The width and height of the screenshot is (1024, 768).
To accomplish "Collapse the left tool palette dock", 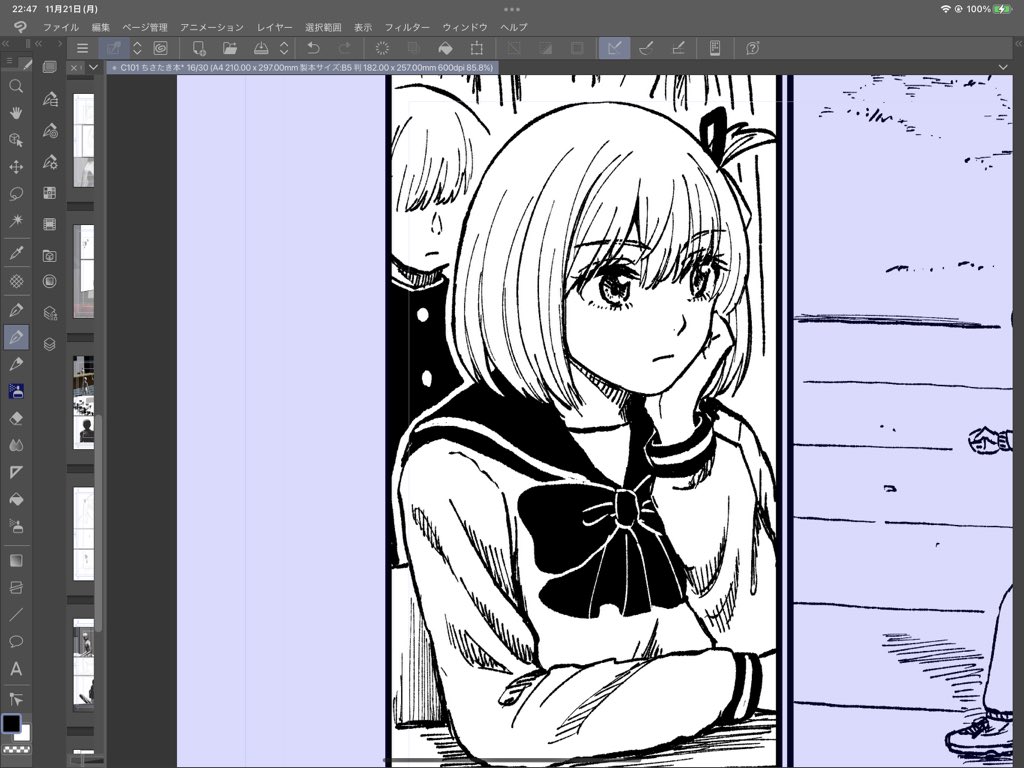I will click(x=6, y=43).
